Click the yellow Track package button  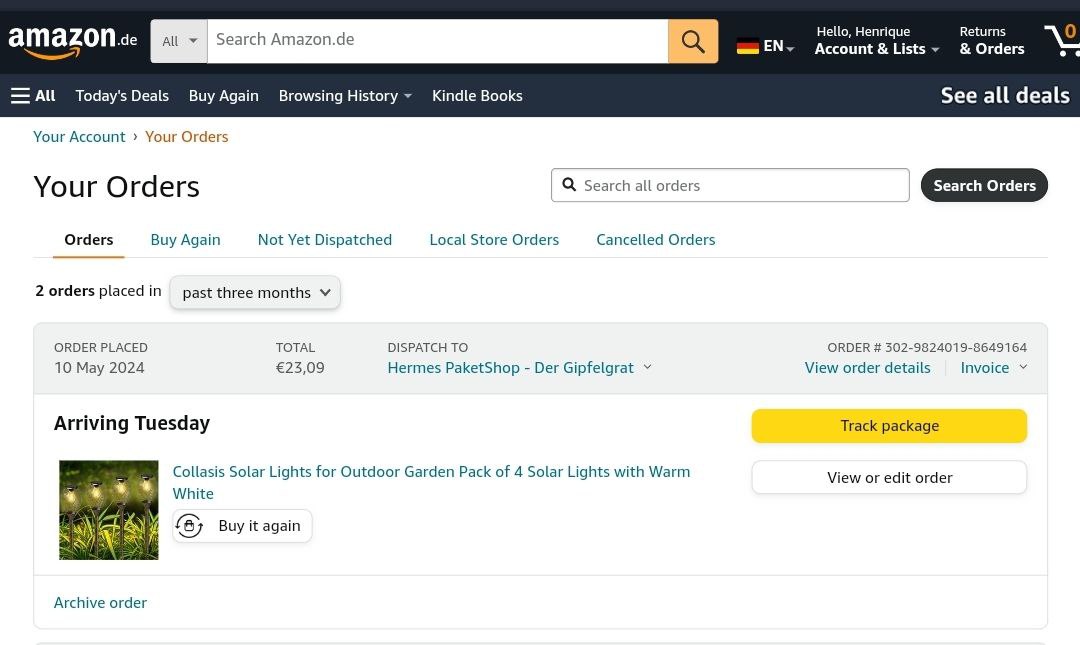tap(889, 426)
